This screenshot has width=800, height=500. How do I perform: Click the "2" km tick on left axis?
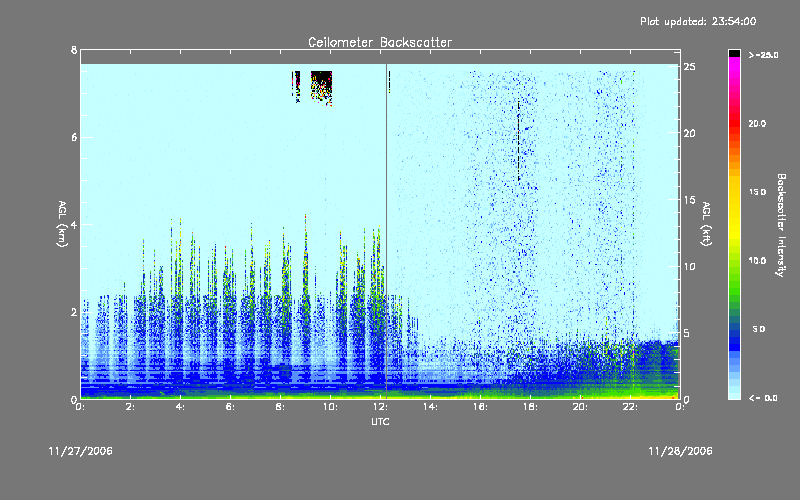[x=74, y=312]
